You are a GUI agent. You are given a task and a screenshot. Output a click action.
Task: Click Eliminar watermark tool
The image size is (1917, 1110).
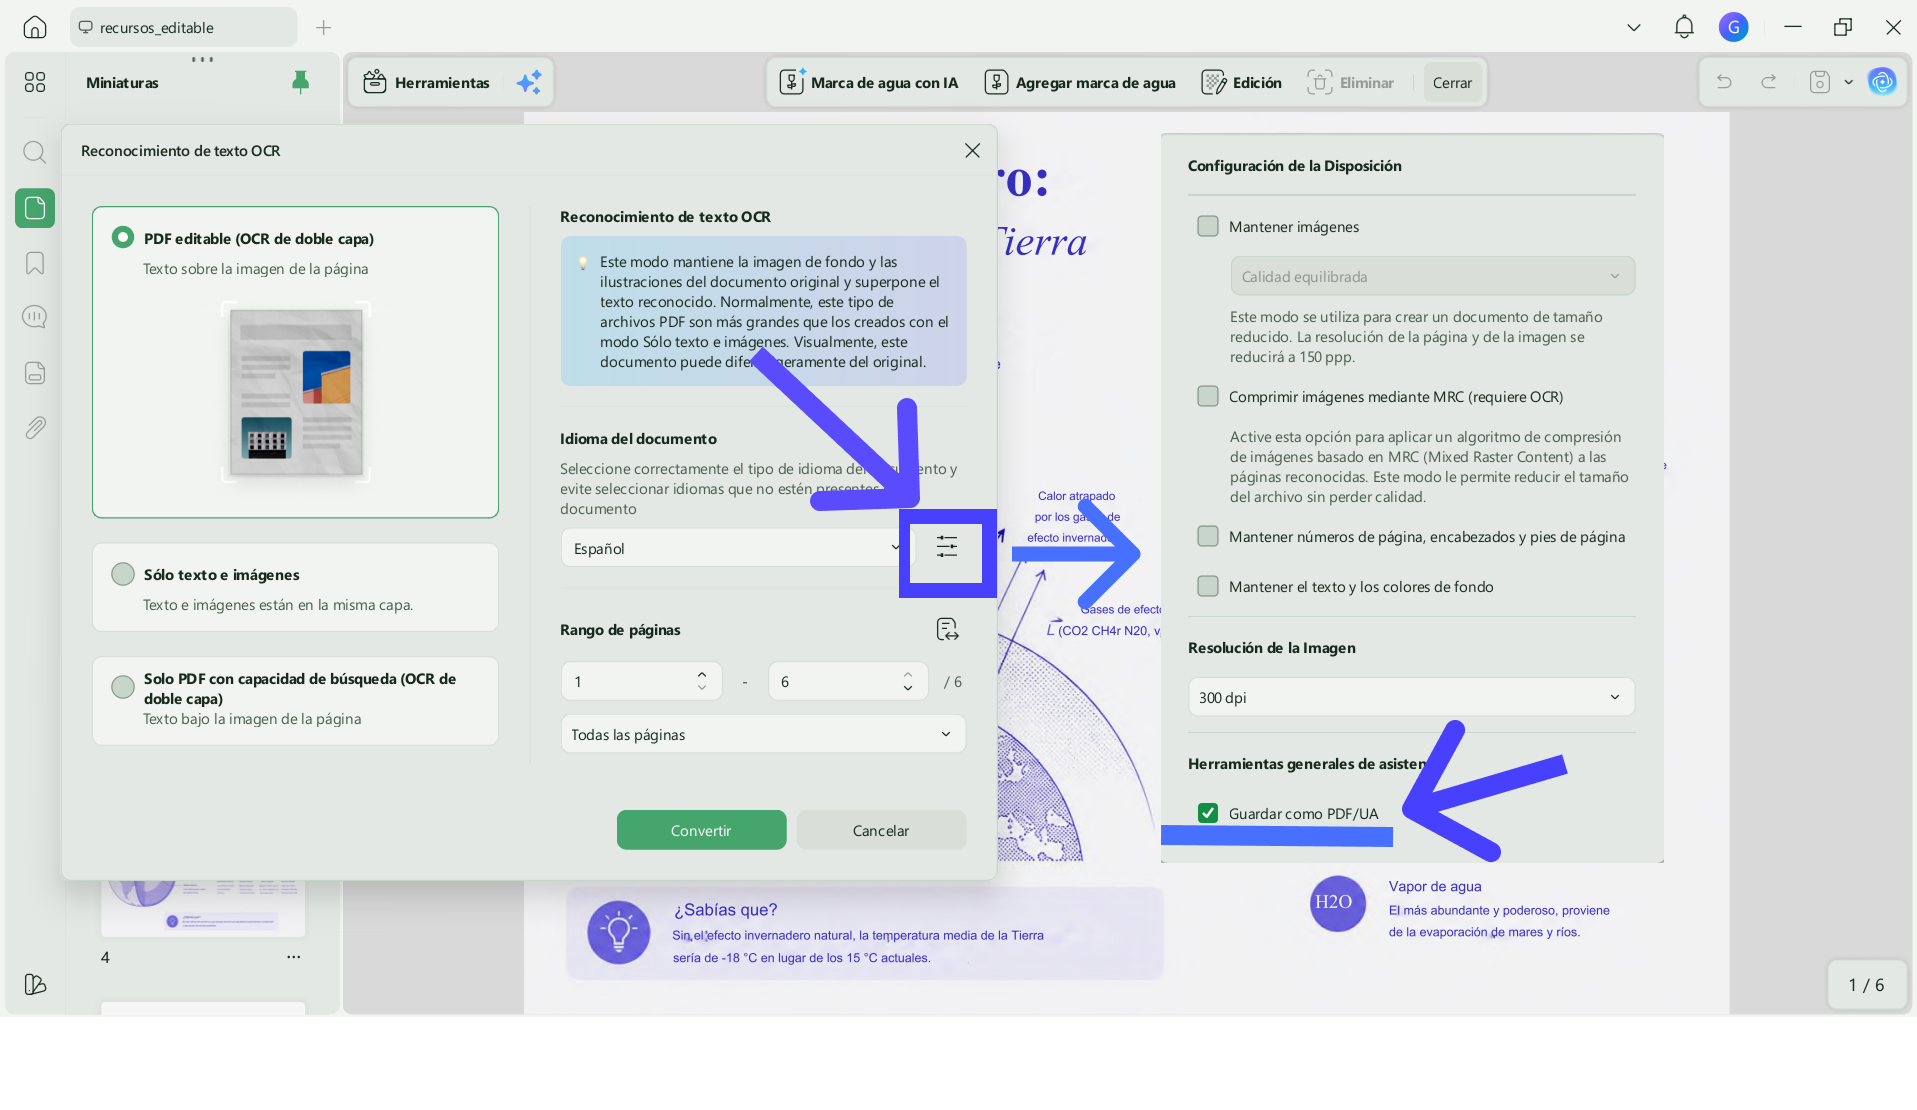pyautogui.click(x=1350, y=82)
